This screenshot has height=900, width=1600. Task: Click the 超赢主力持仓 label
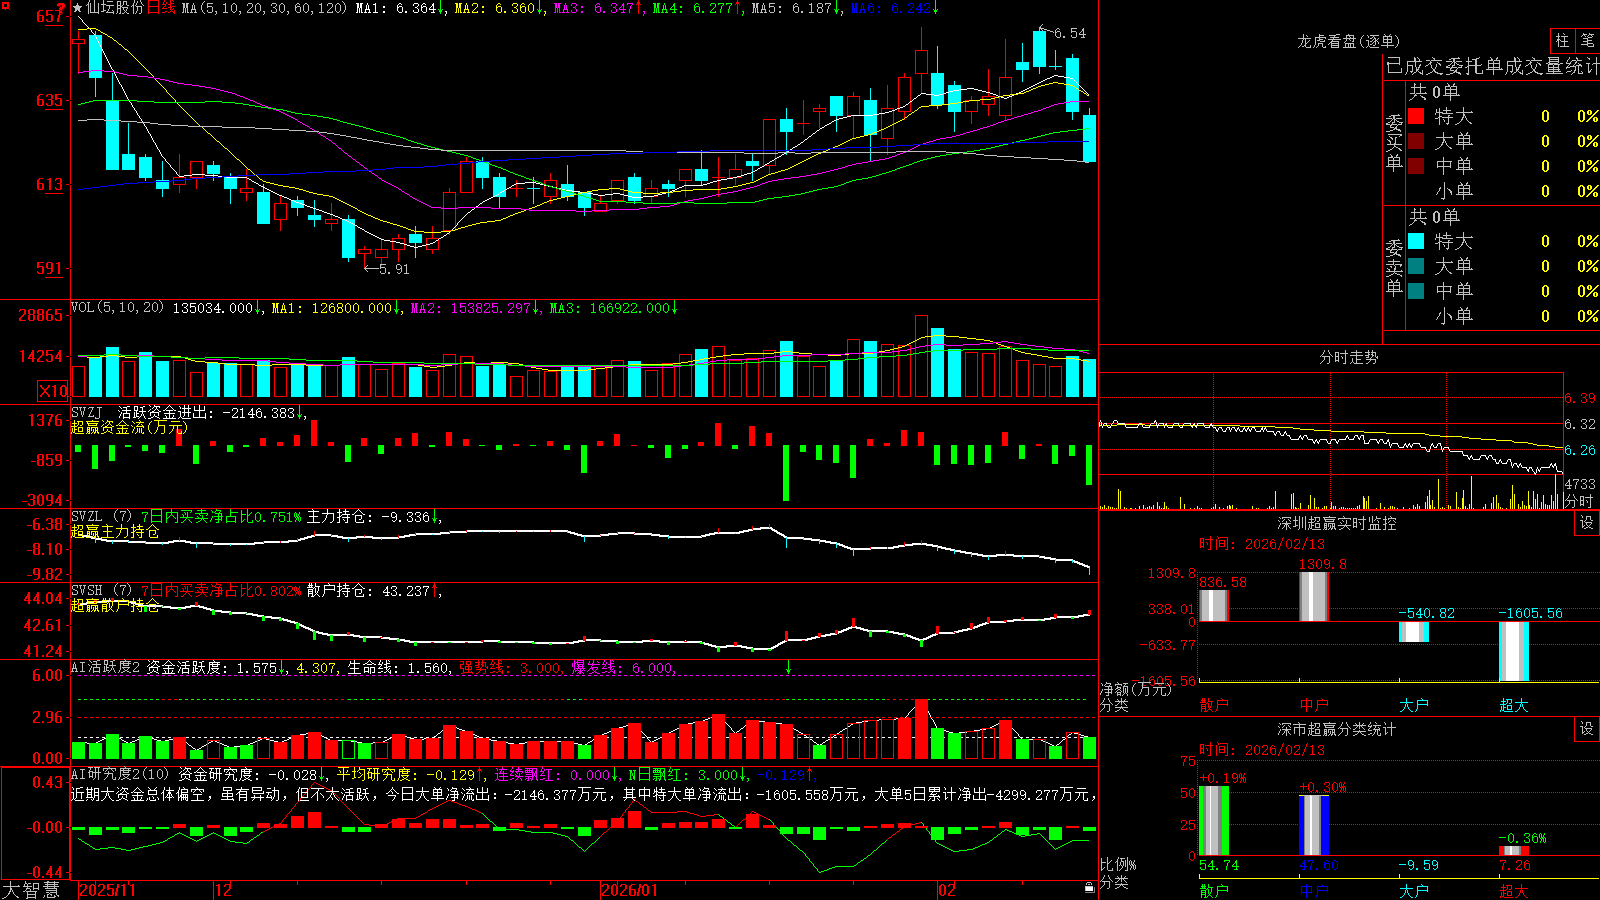coord(115,531)
